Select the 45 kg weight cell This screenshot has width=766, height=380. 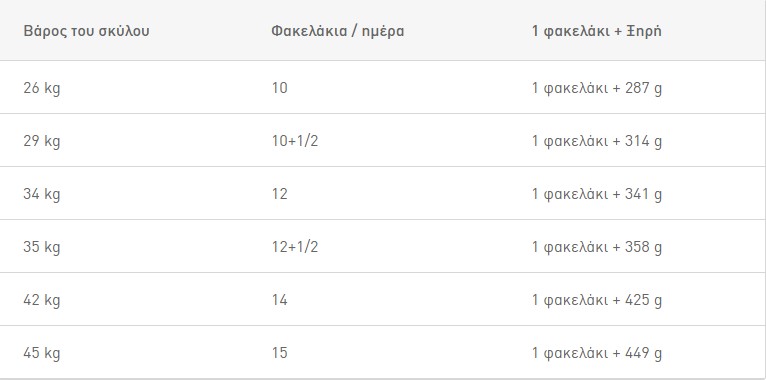[42, 353]
